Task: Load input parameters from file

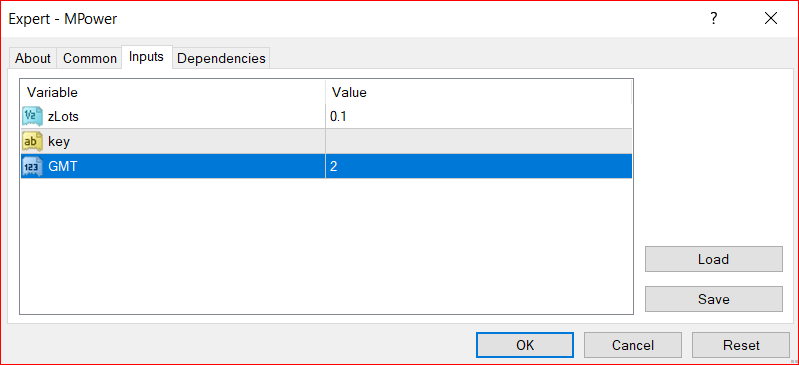Action: point(713,259)
